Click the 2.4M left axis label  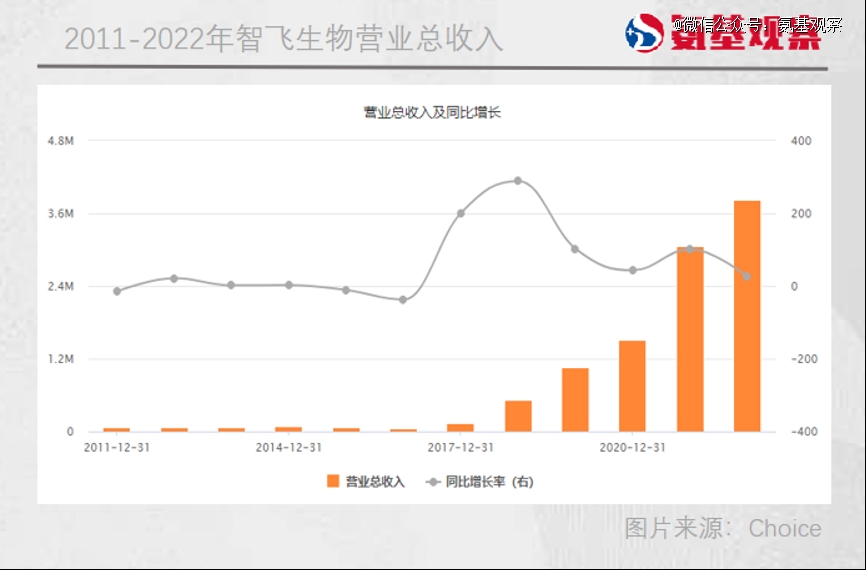[x=61, y=286]
